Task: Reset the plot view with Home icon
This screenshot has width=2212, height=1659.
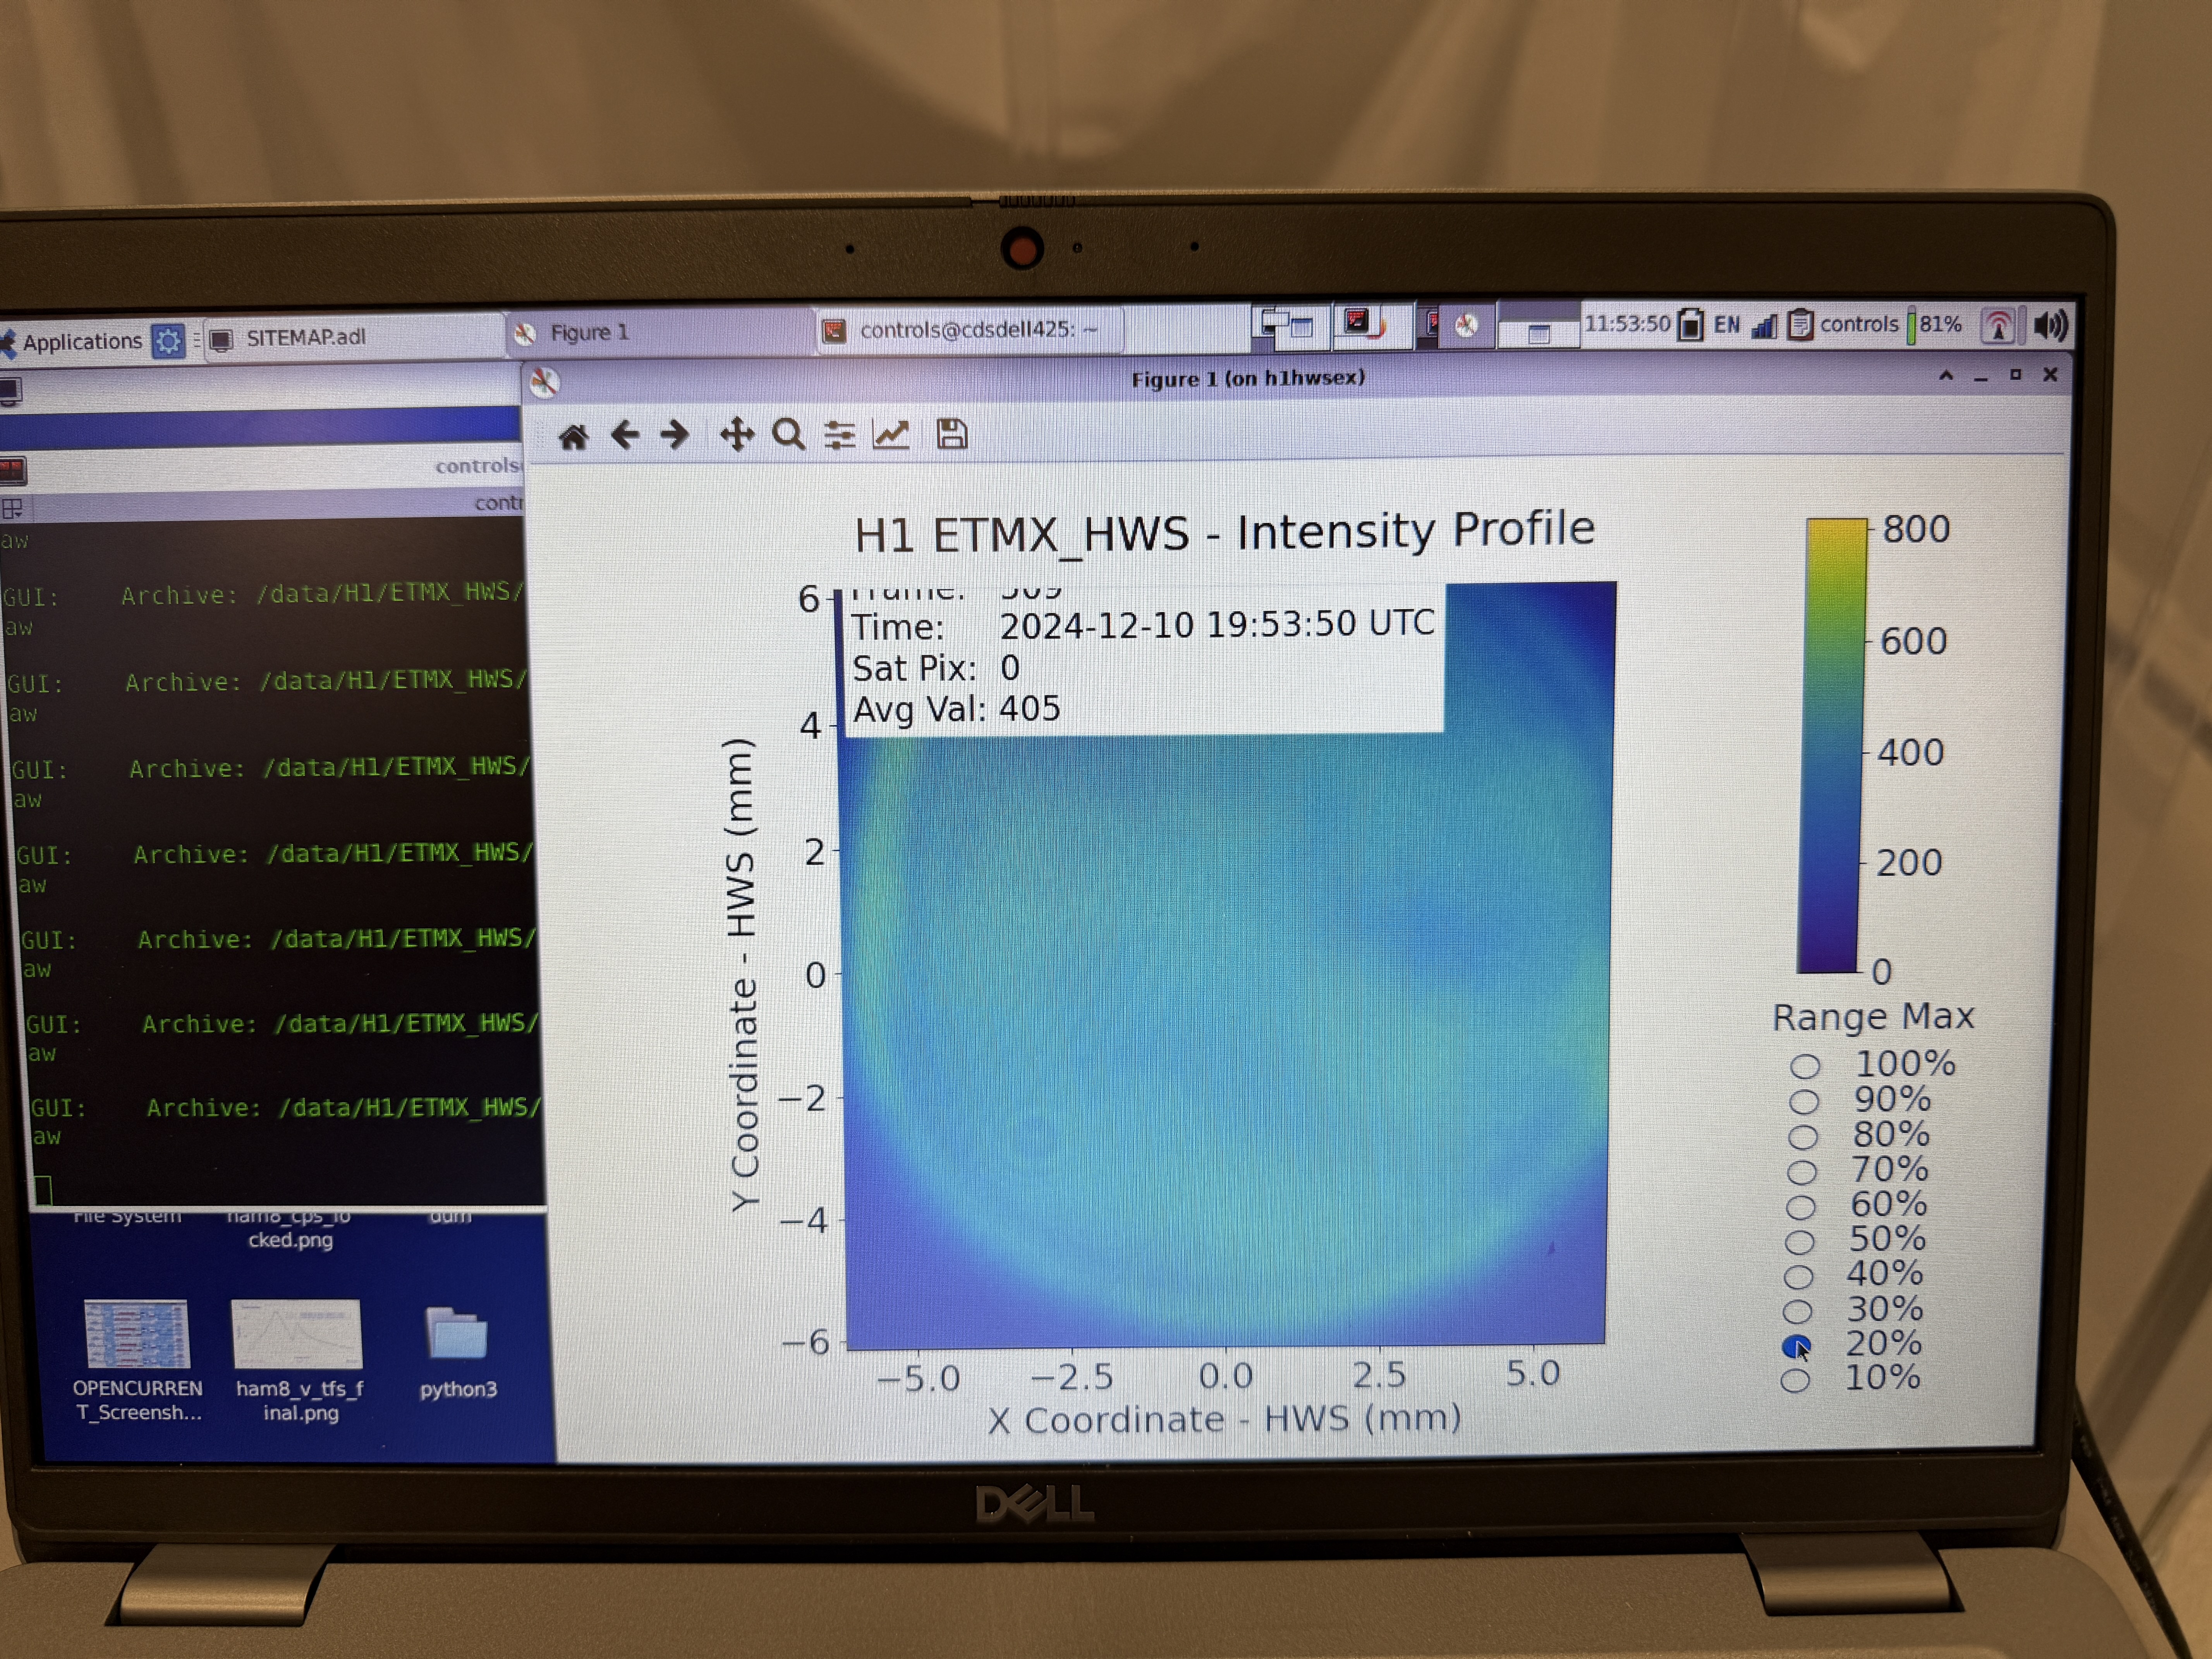Action: [573, 436]
